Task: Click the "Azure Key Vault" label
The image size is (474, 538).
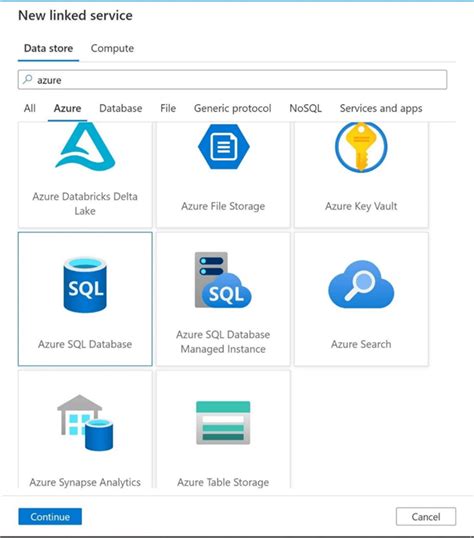Action: 361,206
